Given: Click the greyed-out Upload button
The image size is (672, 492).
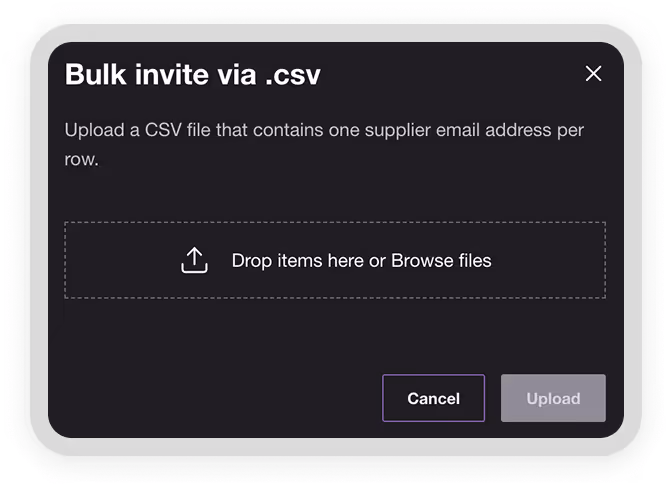Looking at the screenshot, I should click(553, 398).
